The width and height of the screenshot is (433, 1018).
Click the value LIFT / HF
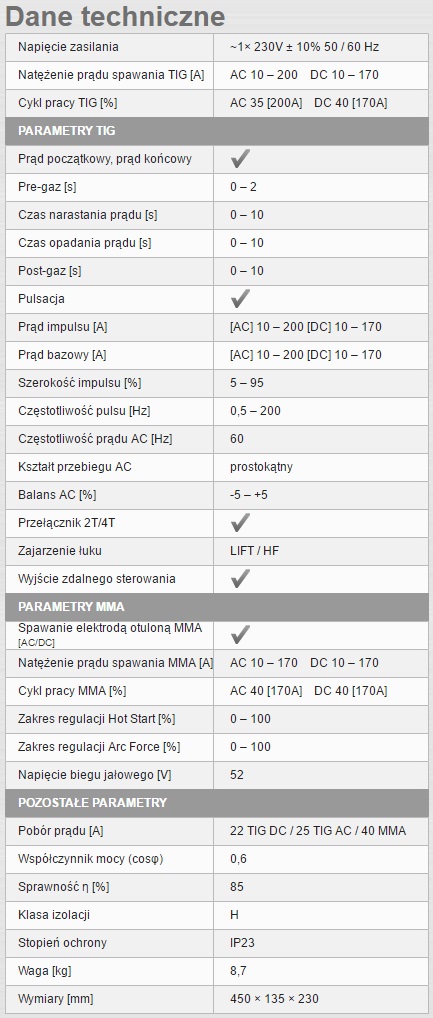pyautogui.click(x=254, y=551)
